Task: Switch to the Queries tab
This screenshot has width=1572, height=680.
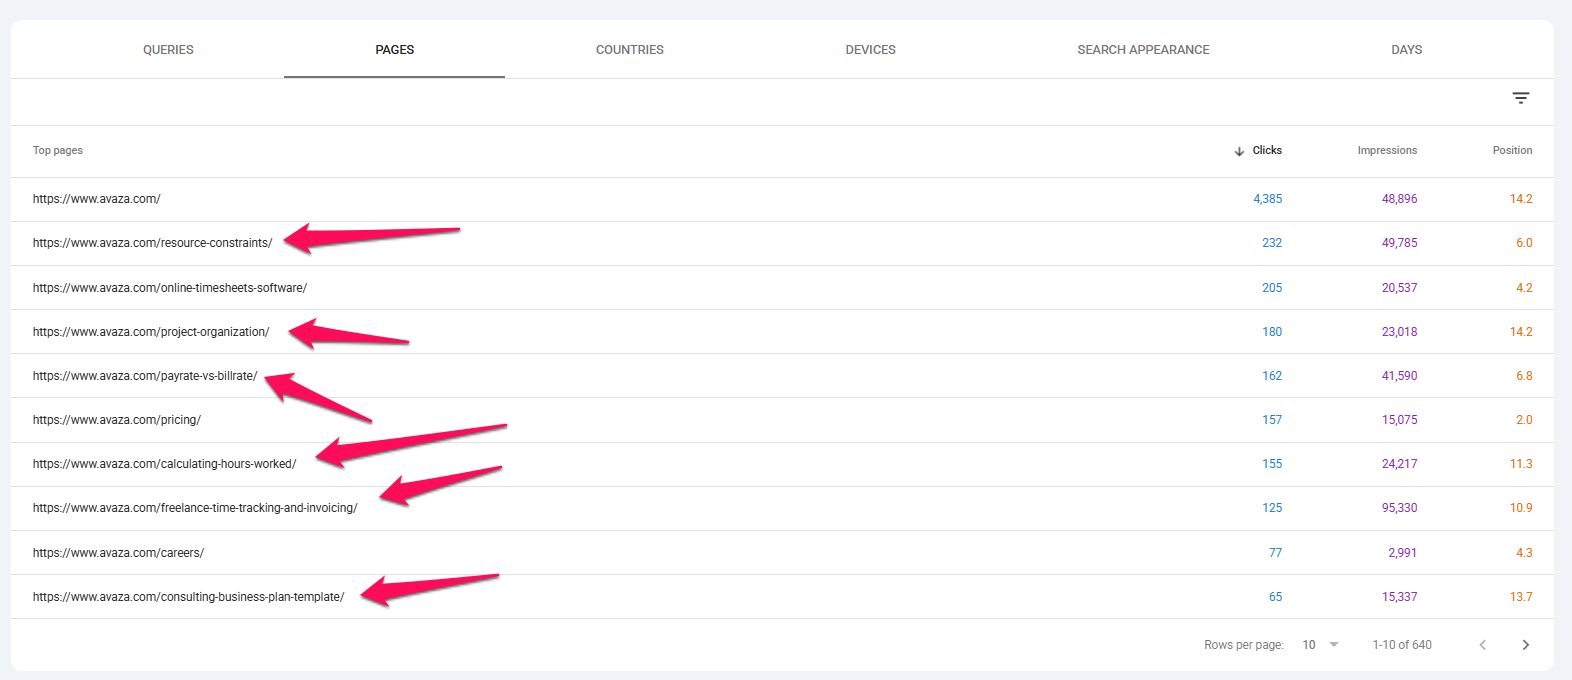Action: [x=168, y=49]
